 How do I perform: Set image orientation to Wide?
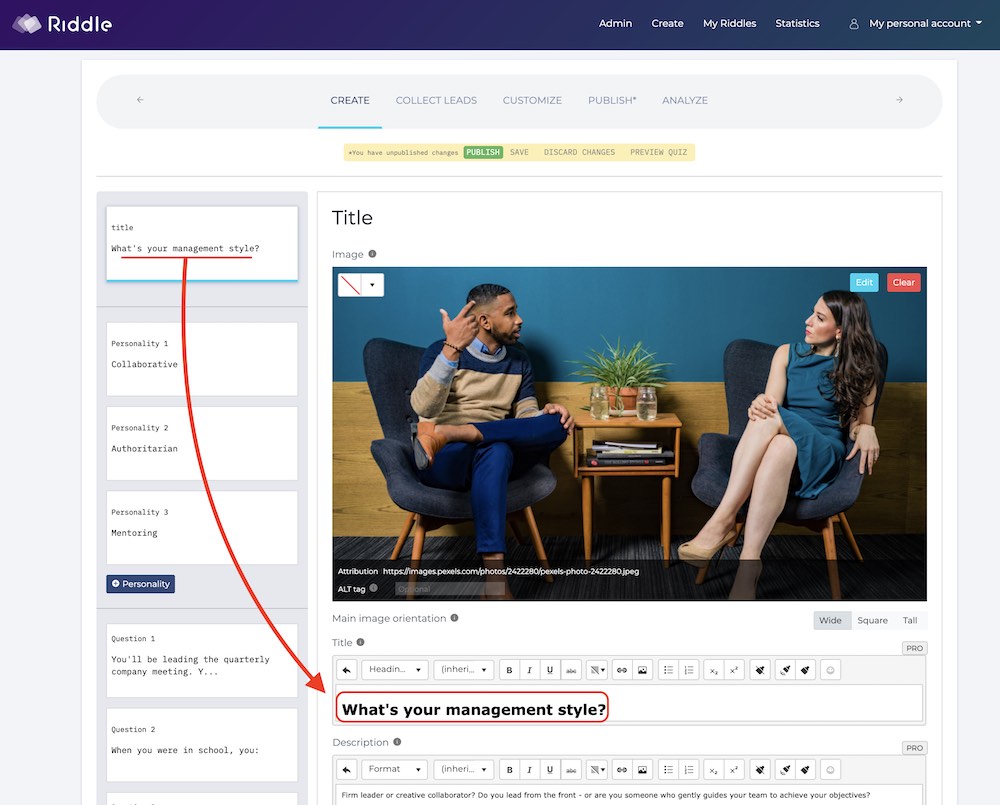tap(830, 620)
